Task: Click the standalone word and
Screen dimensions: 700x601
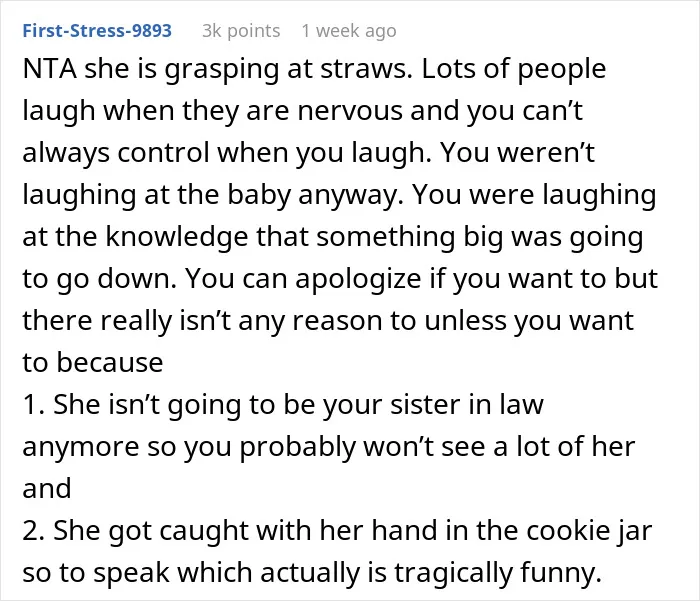Action: pyautogui.click(x=47, y=488)
